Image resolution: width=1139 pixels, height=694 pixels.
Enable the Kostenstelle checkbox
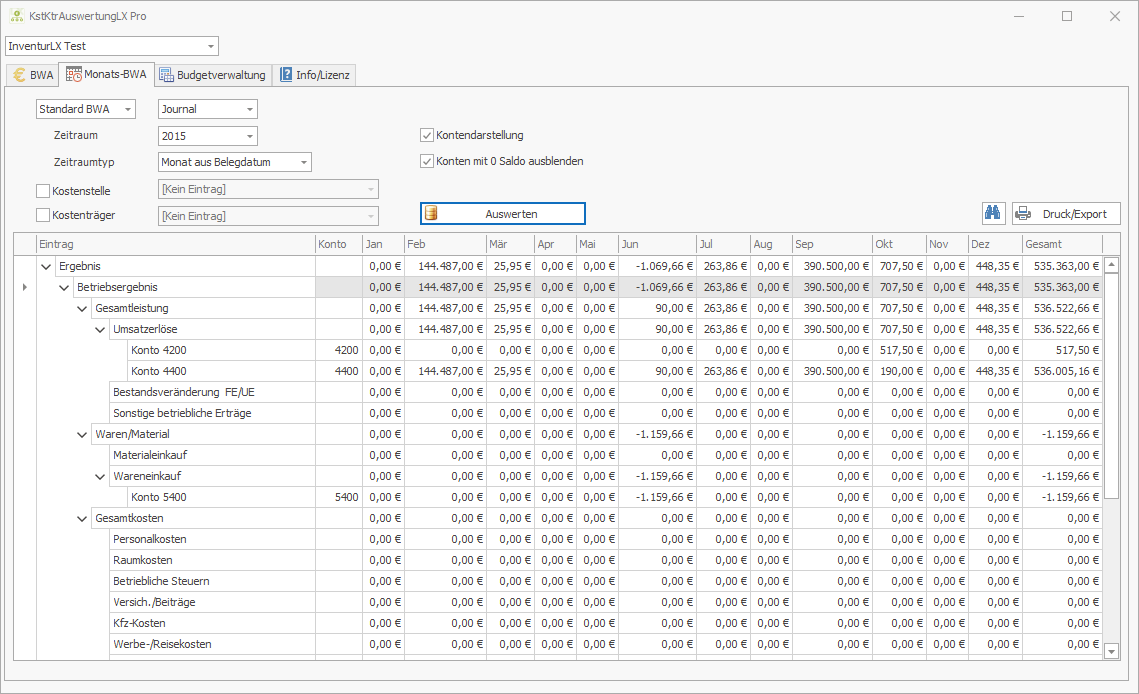pyautogui.click(x=43, y=190)
